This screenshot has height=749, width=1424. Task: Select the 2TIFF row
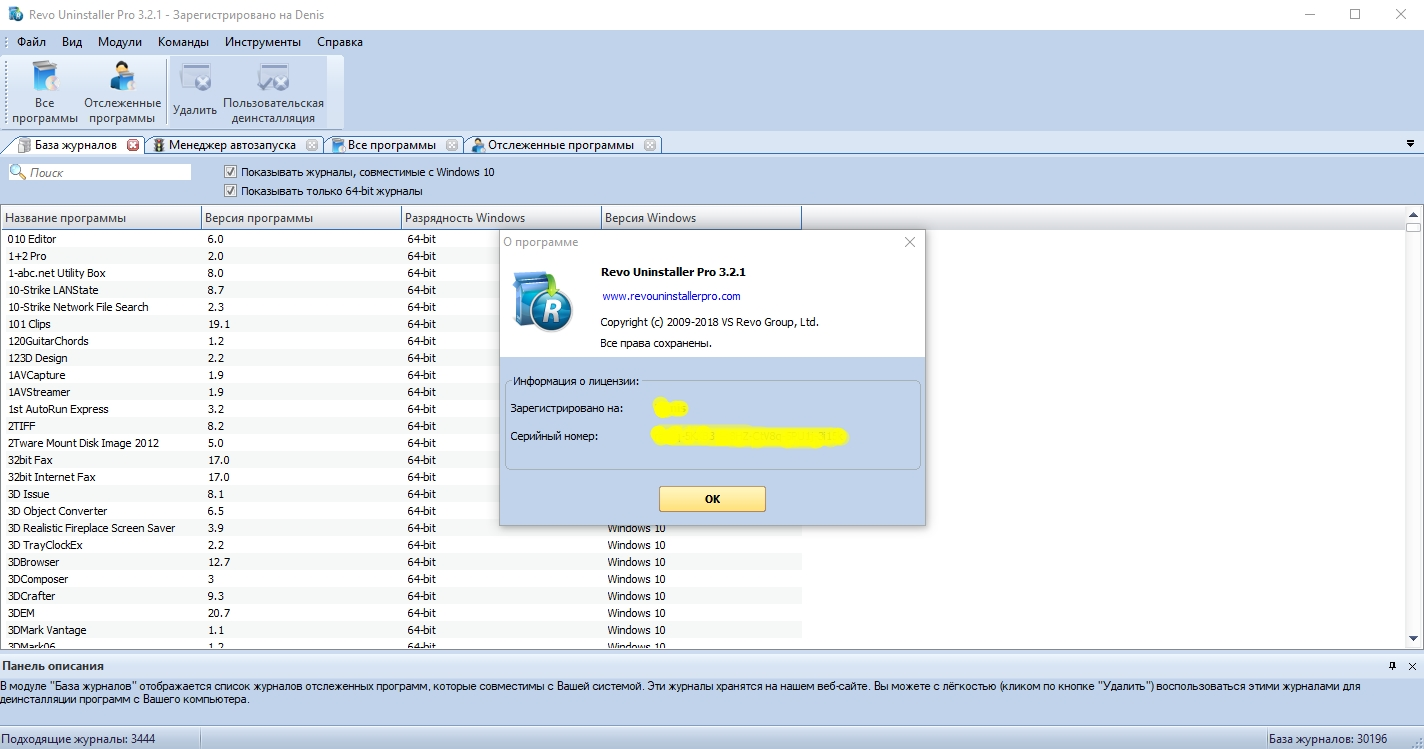(400, 426)
